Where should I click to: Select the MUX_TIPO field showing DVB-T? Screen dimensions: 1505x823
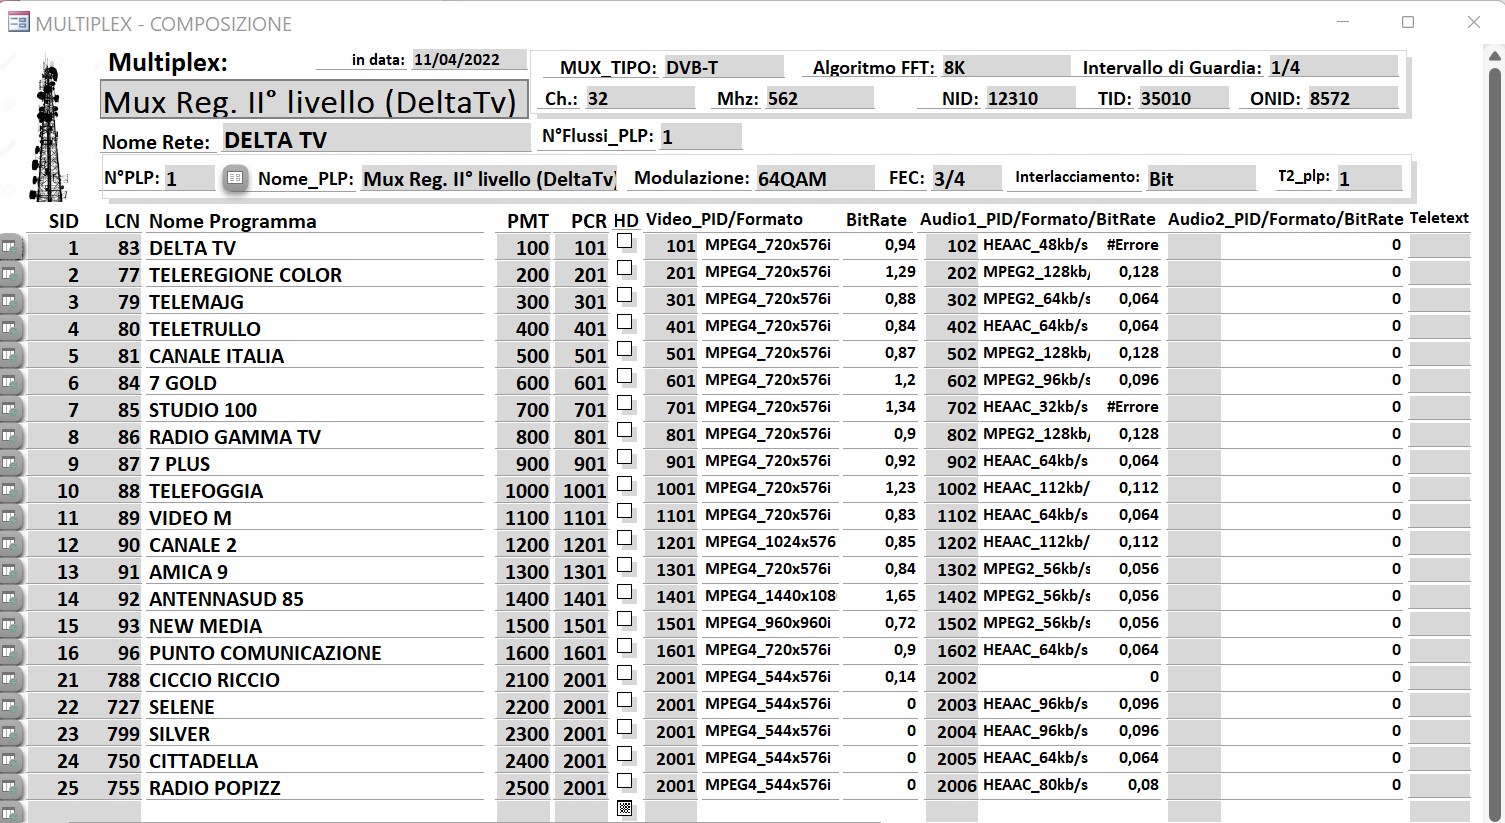pyautogui.click(x=723, y=67)
